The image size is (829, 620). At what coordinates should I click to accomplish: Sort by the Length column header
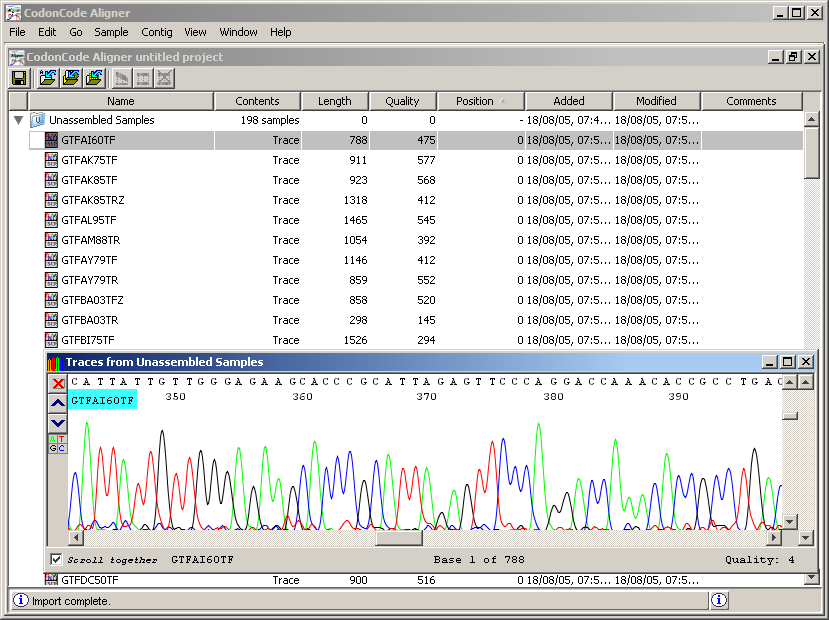tap(335, 101)
